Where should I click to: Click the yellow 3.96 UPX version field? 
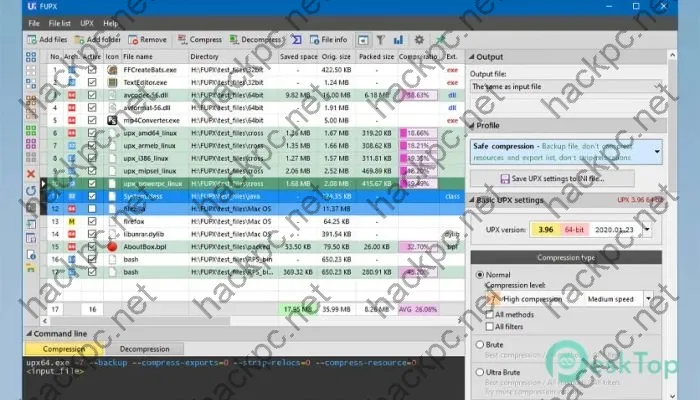[546, 229]
